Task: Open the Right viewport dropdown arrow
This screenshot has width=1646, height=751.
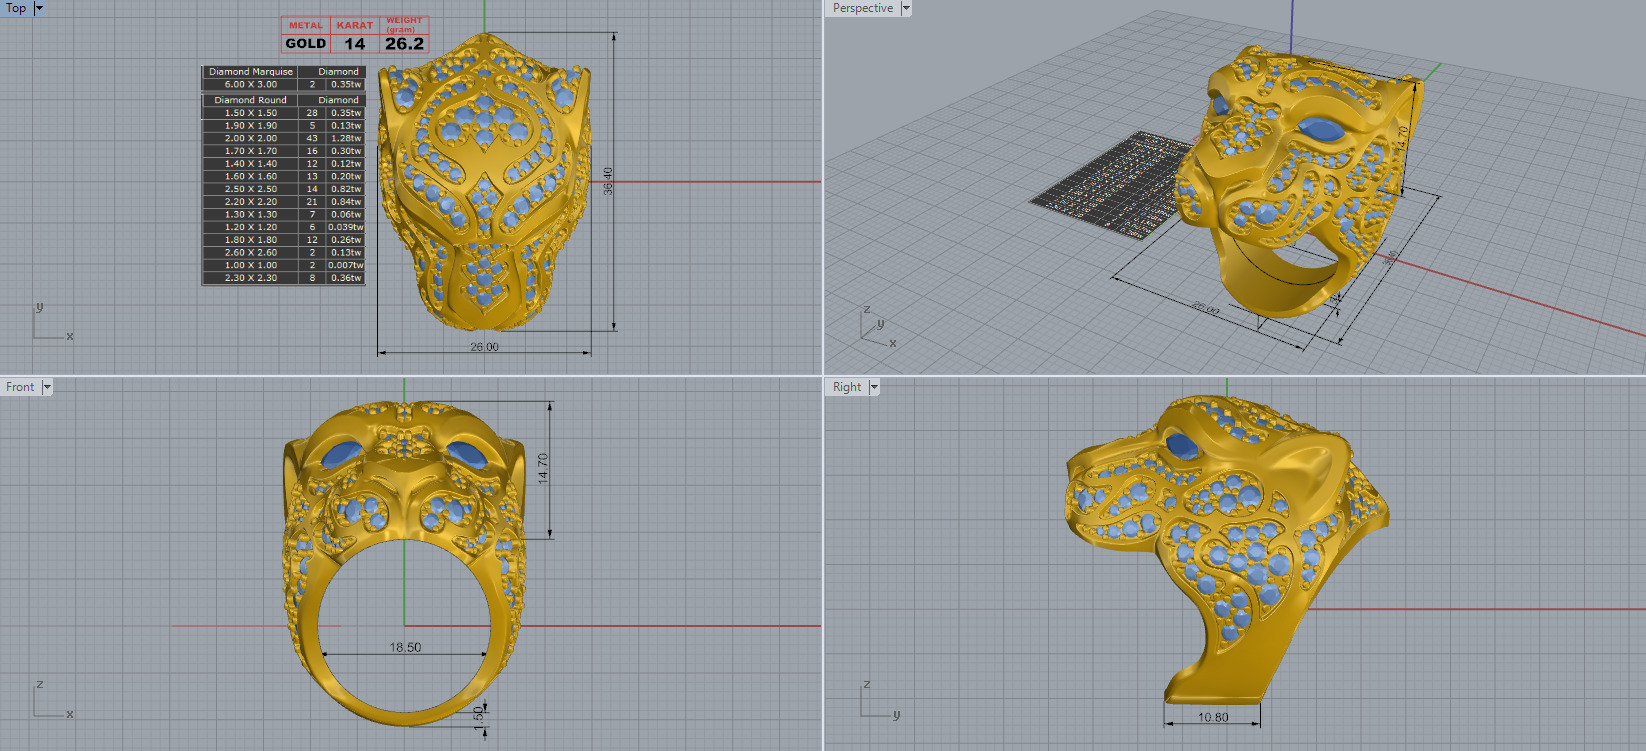Action: pos(874,387)
